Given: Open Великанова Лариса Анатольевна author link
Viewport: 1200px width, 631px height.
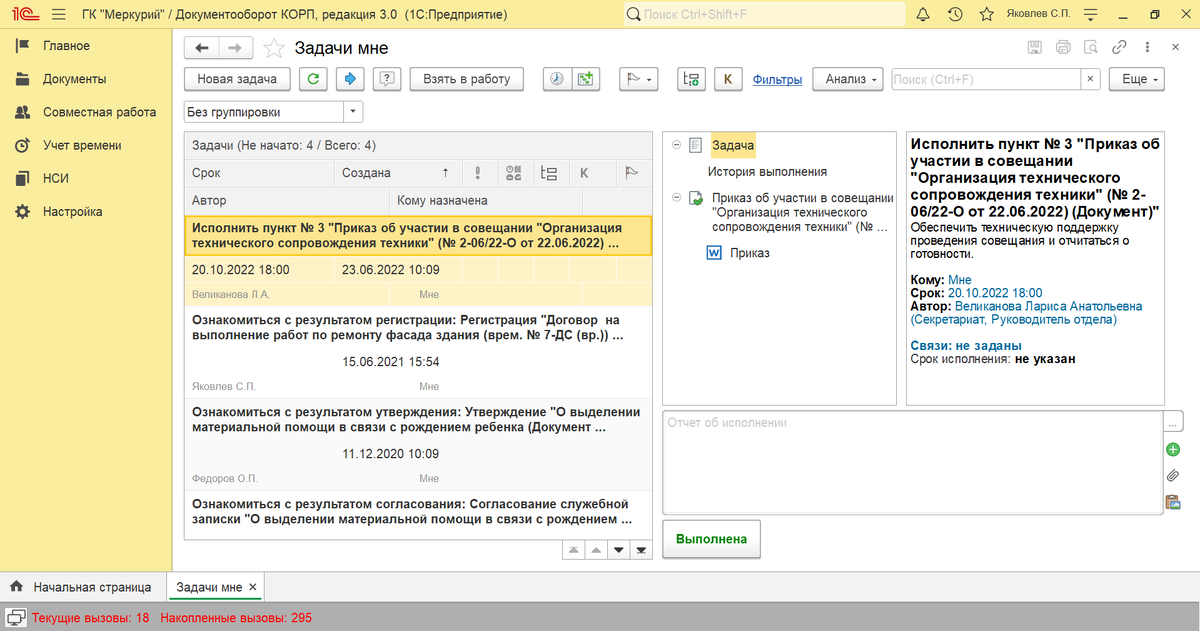Looking at the screenshot, I should click(1048, 306).
